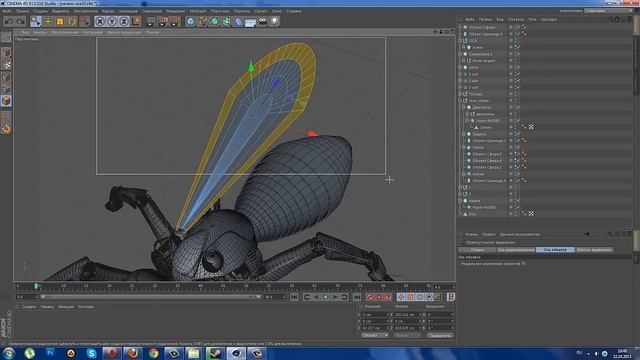Select the Move tool
This screenshot has width=640, height=360.
pos(48,21)
